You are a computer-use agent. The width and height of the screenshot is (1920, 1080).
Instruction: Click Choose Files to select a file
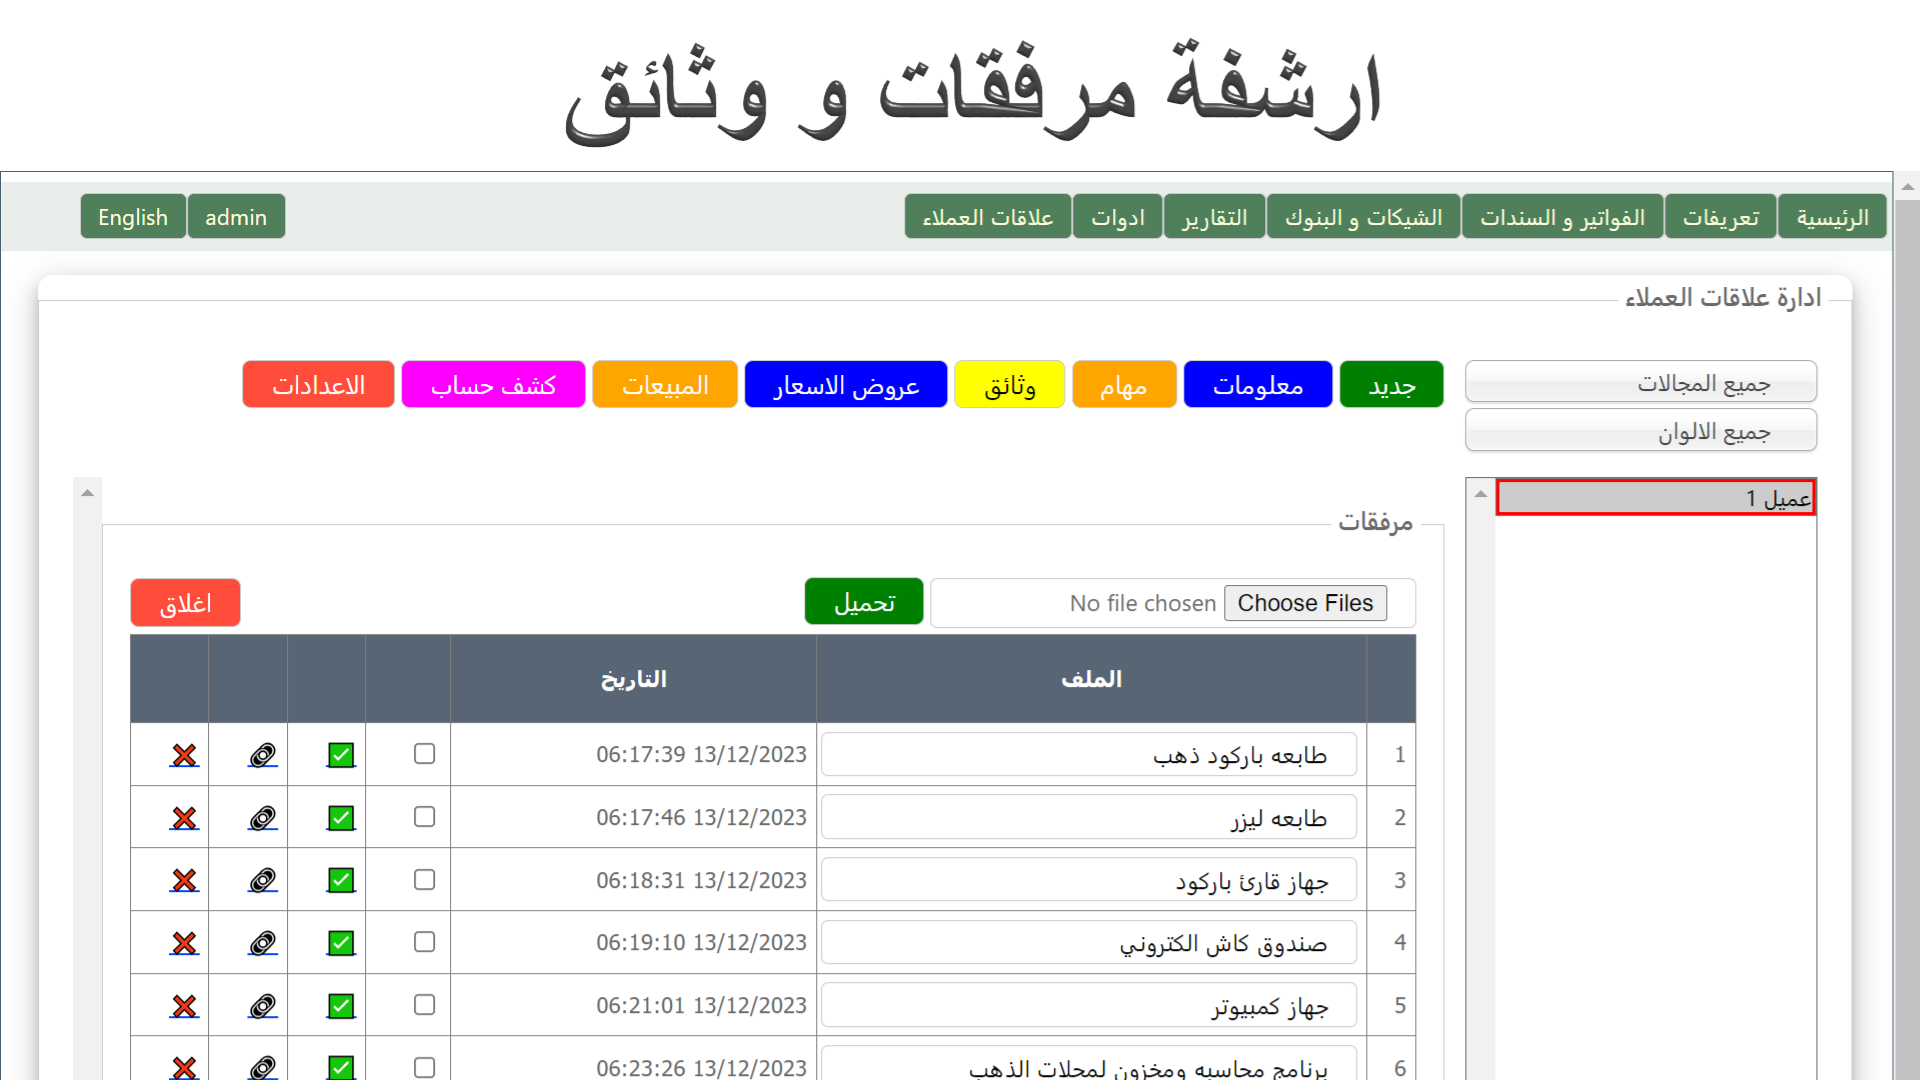(x=1305, y=603)
